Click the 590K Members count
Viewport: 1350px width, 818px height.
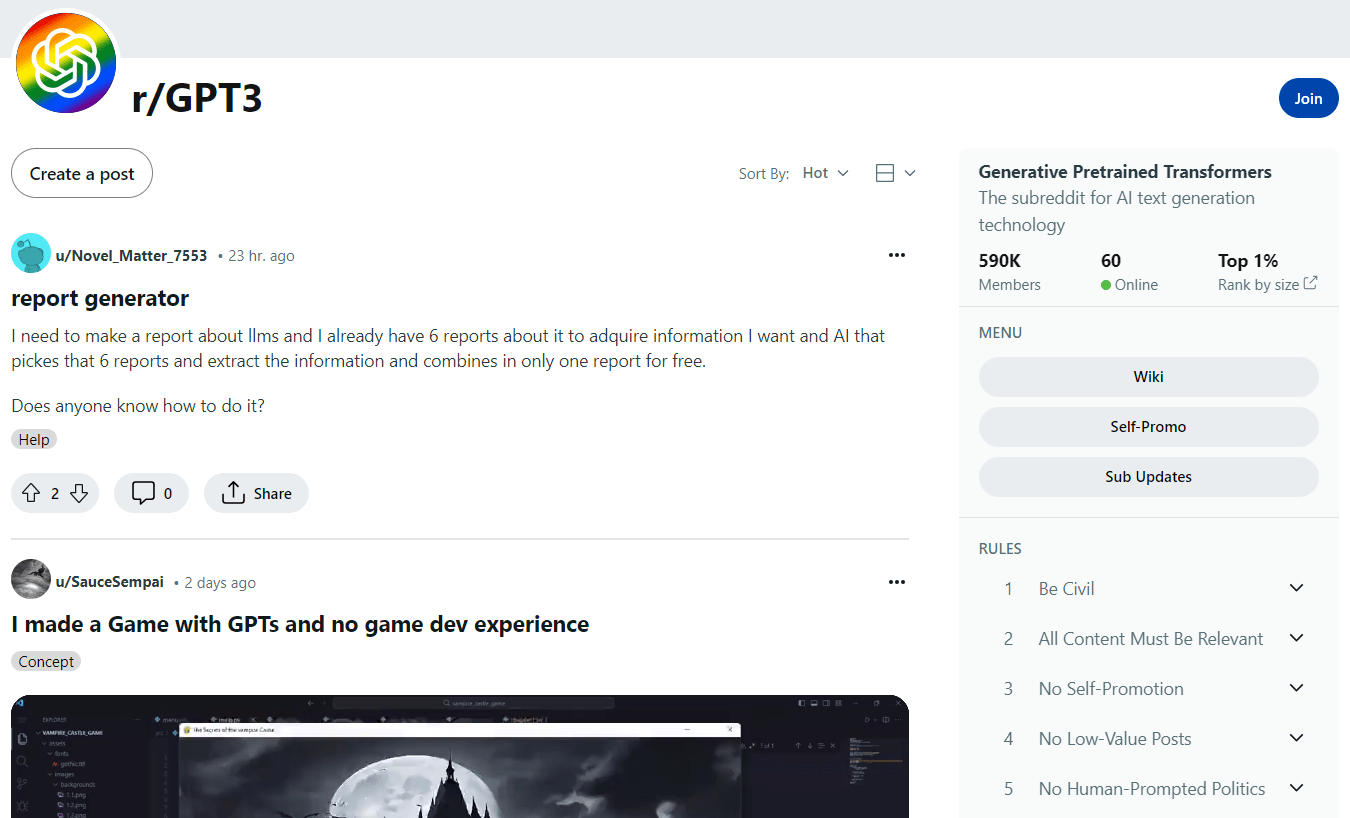[x=1009, y=272]
